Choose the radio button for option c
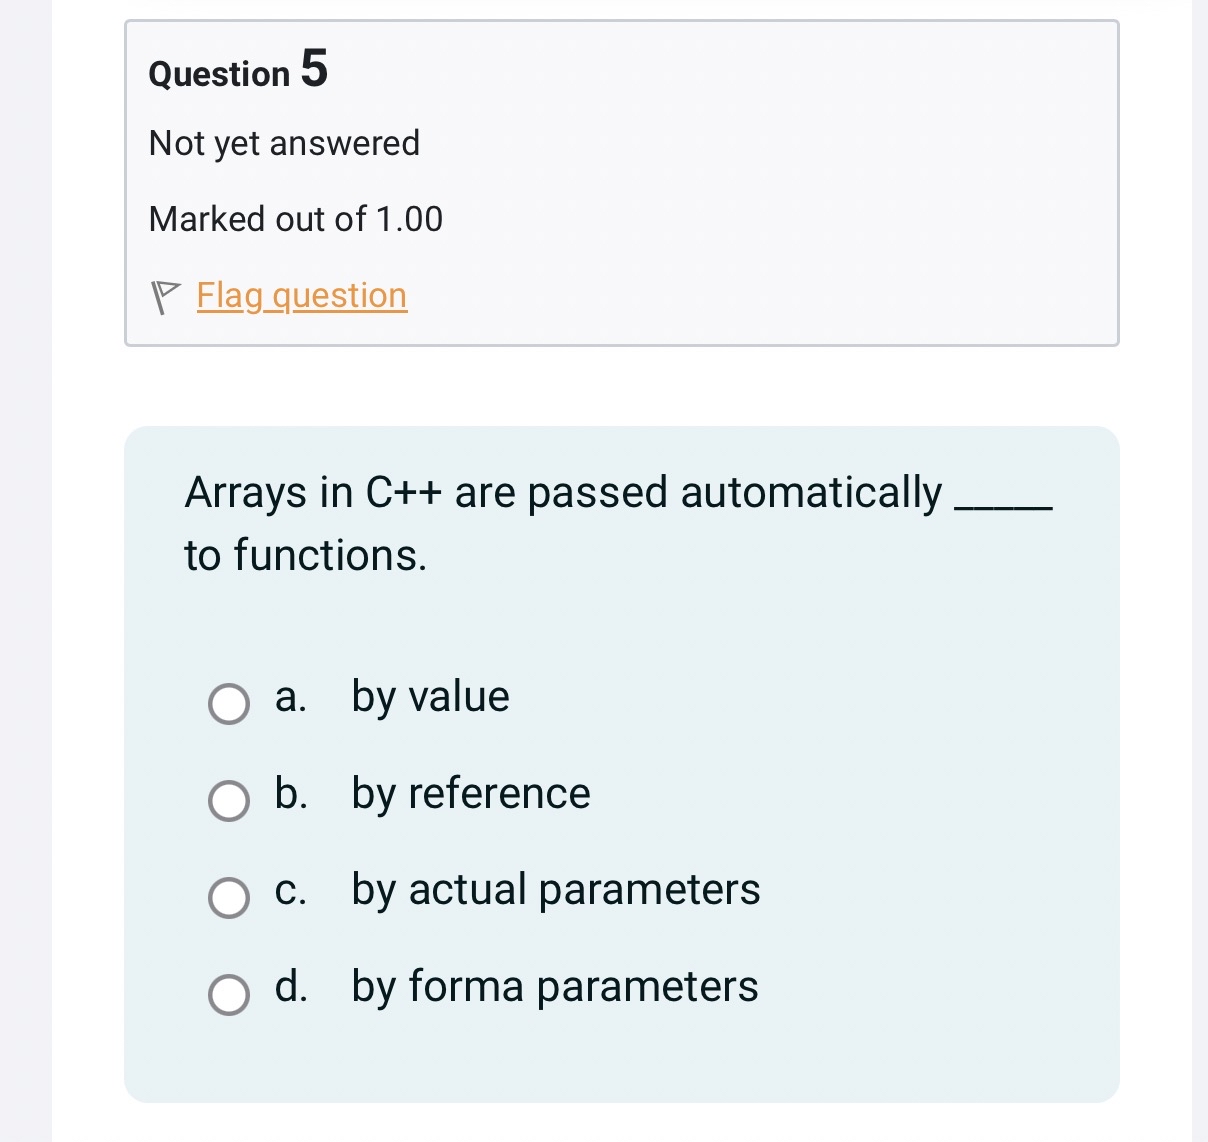This screenshot has height=1142, width=1208. click(x=229, y=897)
